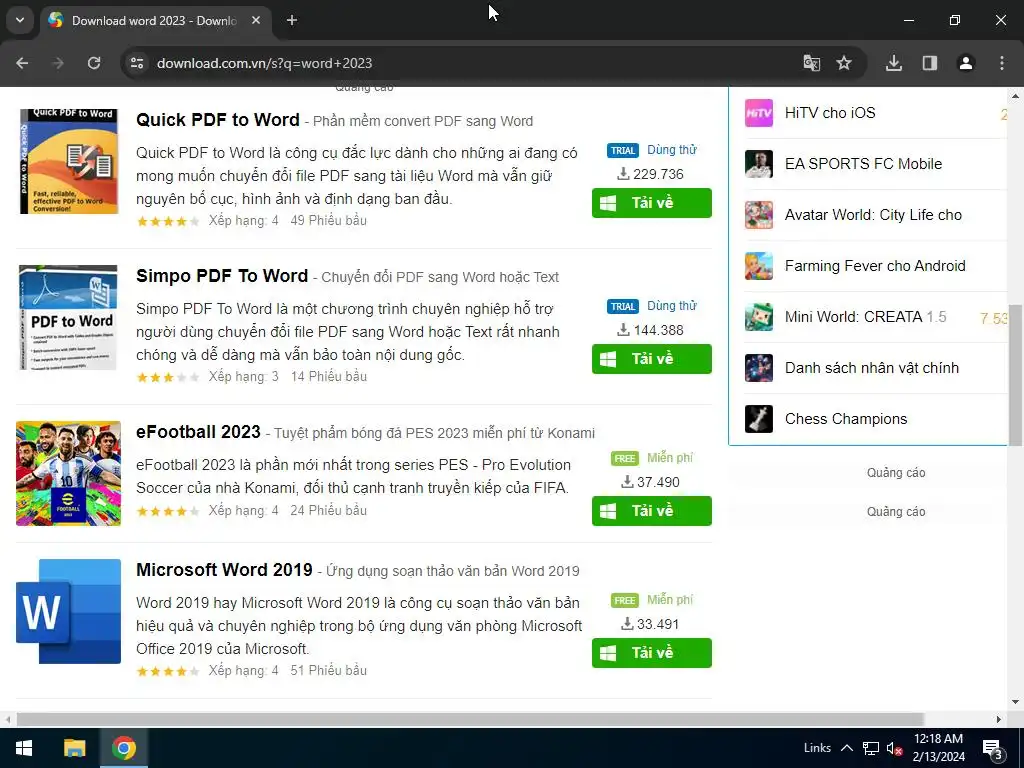
Task: Click Tải về for Simpo PDF To Word
Action: tap(652, 359)
